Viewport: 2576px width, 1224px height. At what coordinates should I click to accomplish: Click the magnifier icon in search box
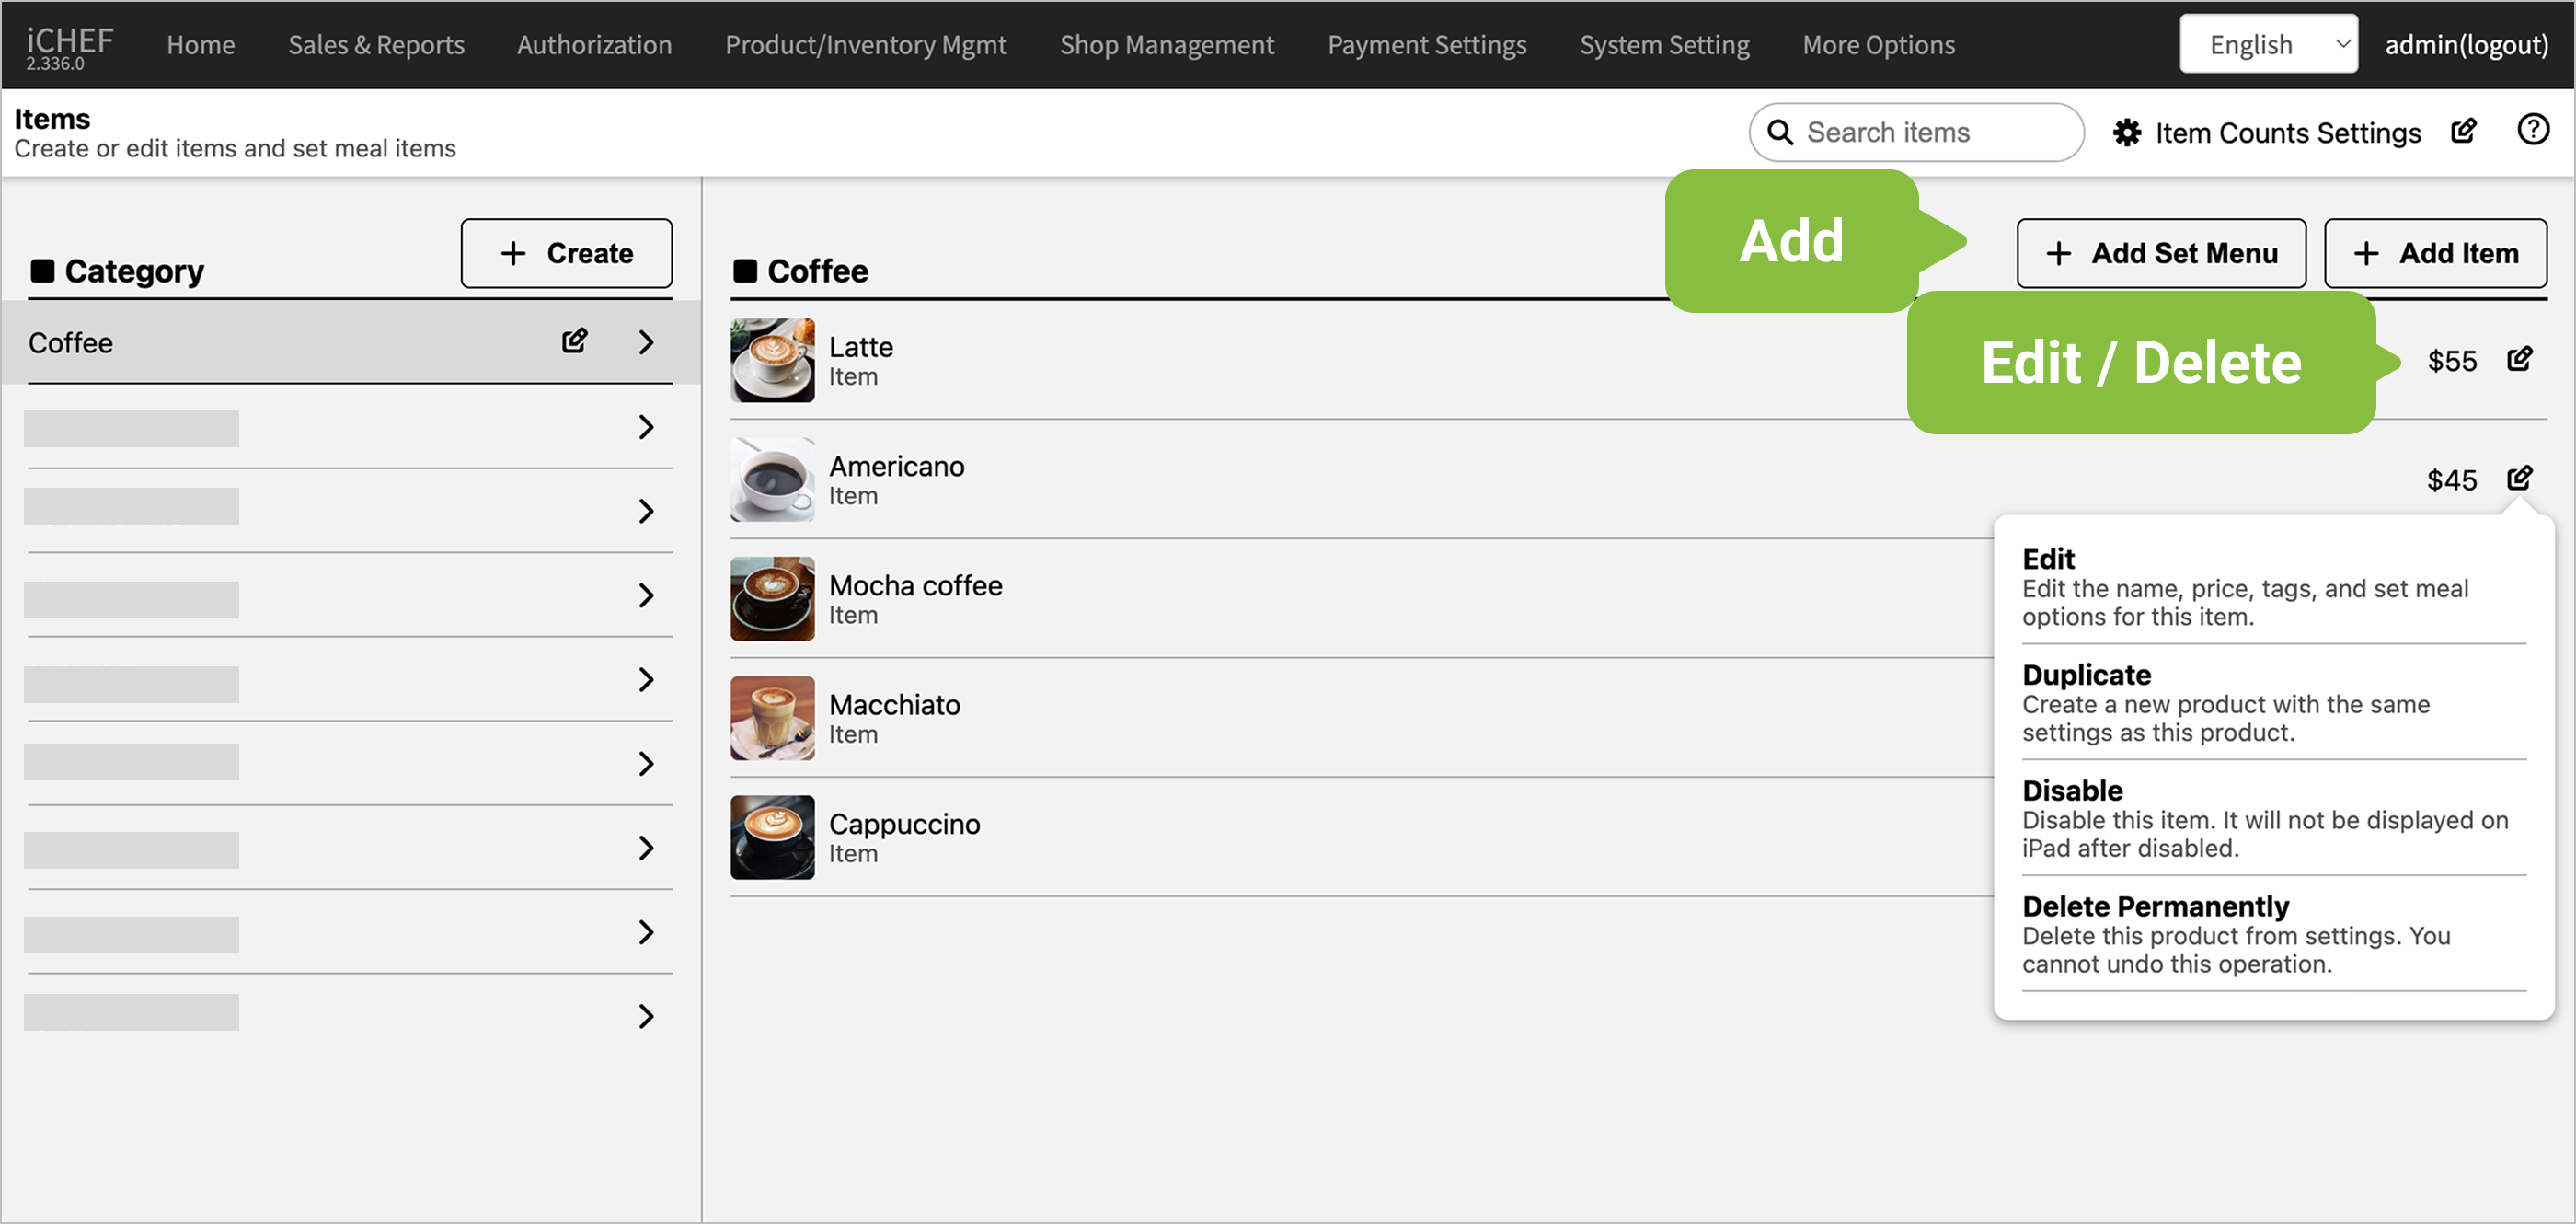coord(1780,133)
